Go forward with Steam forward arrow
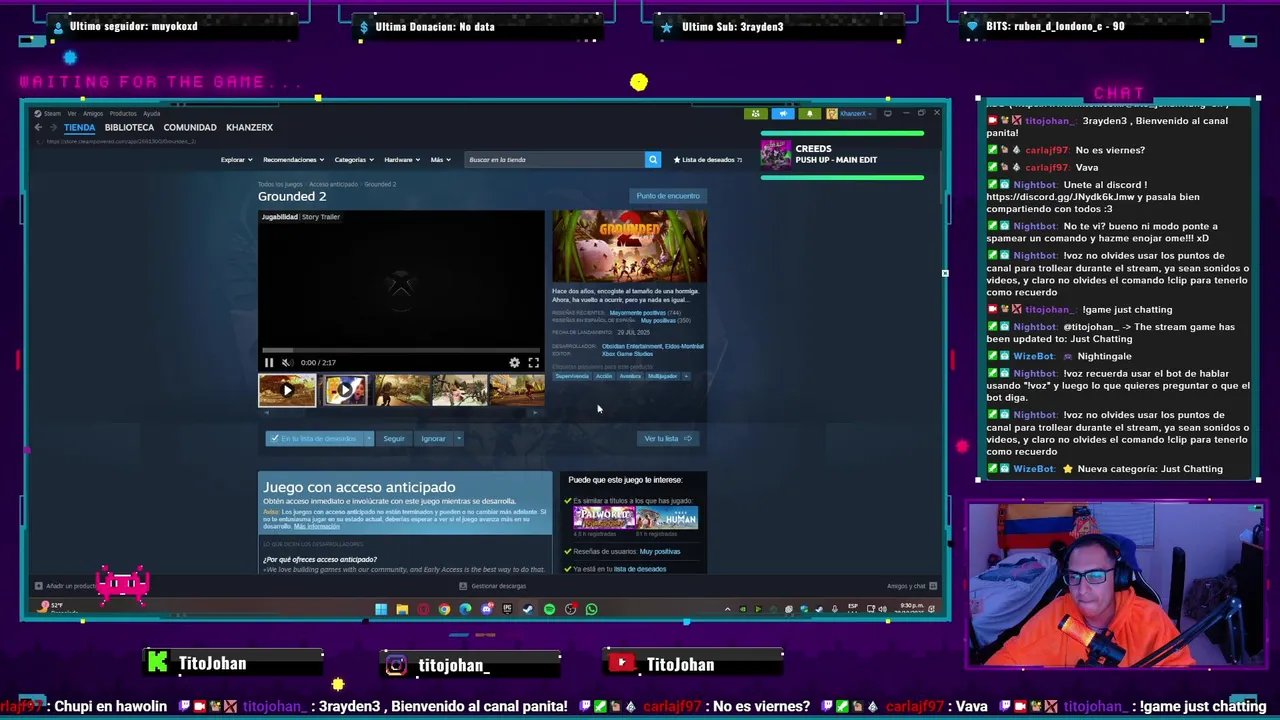The image size is (1280, 720). [x=53, y=127]
